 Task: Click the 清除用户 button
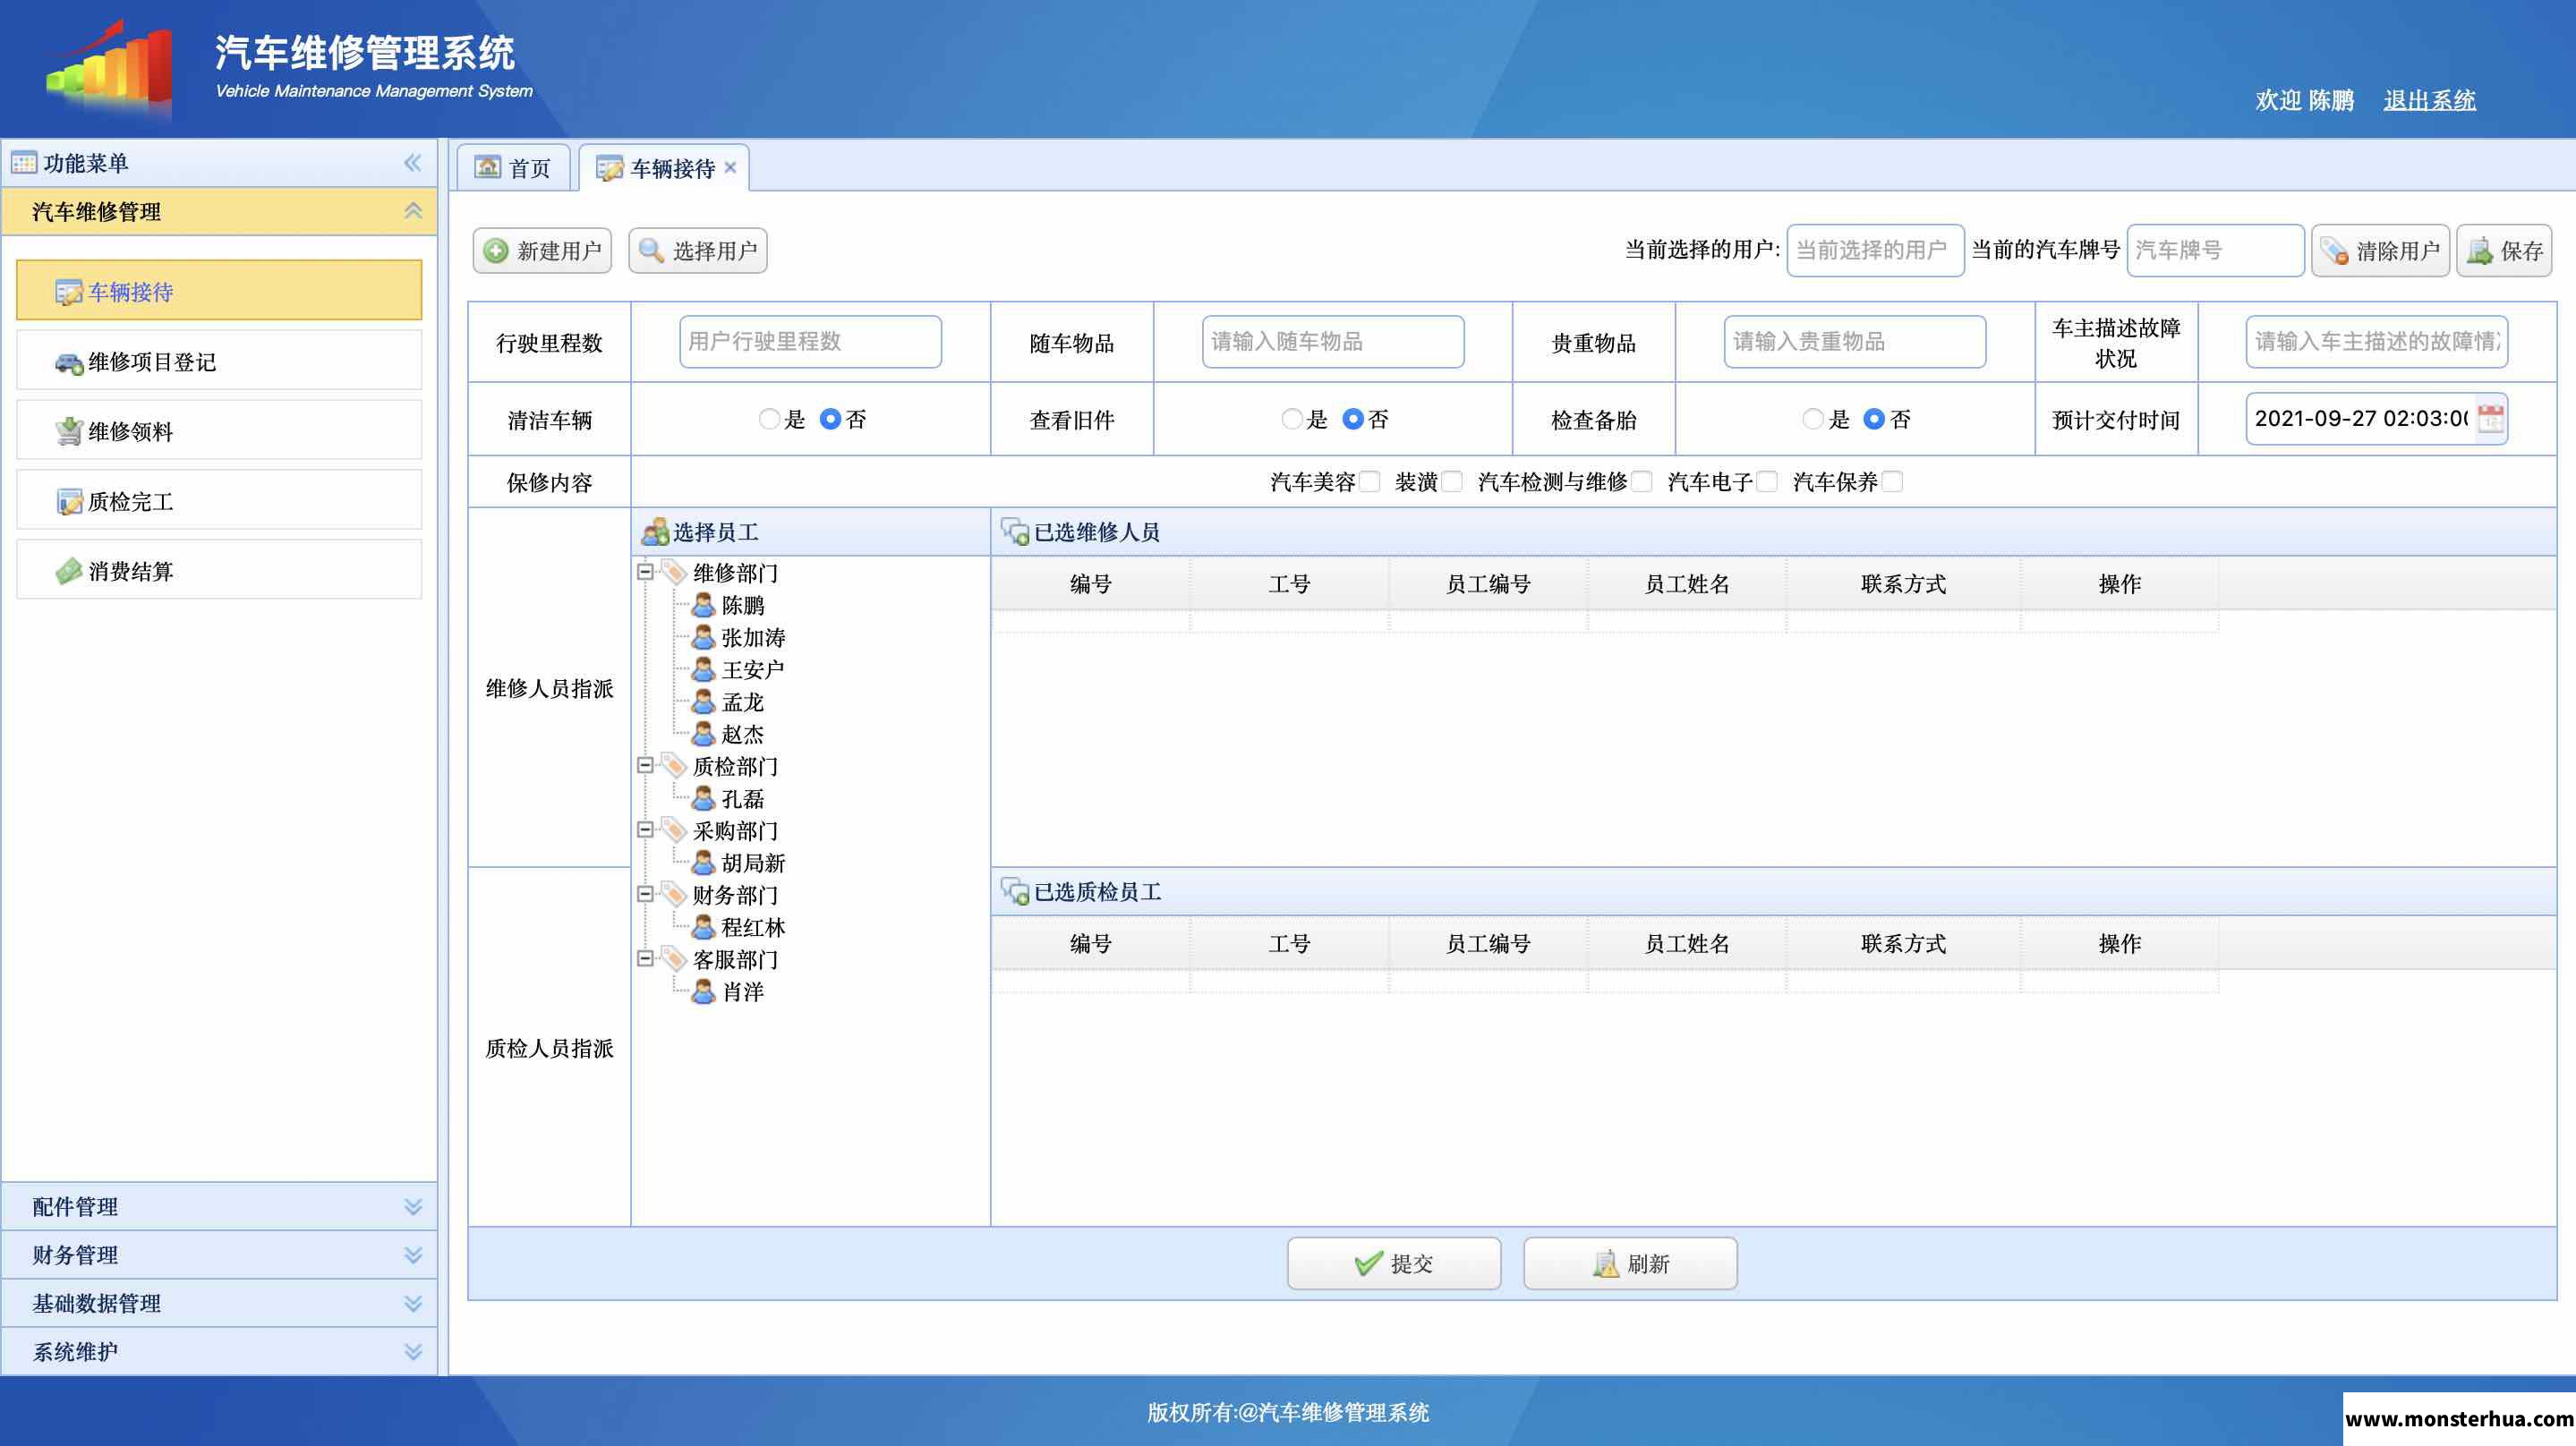pos(2380,250)
